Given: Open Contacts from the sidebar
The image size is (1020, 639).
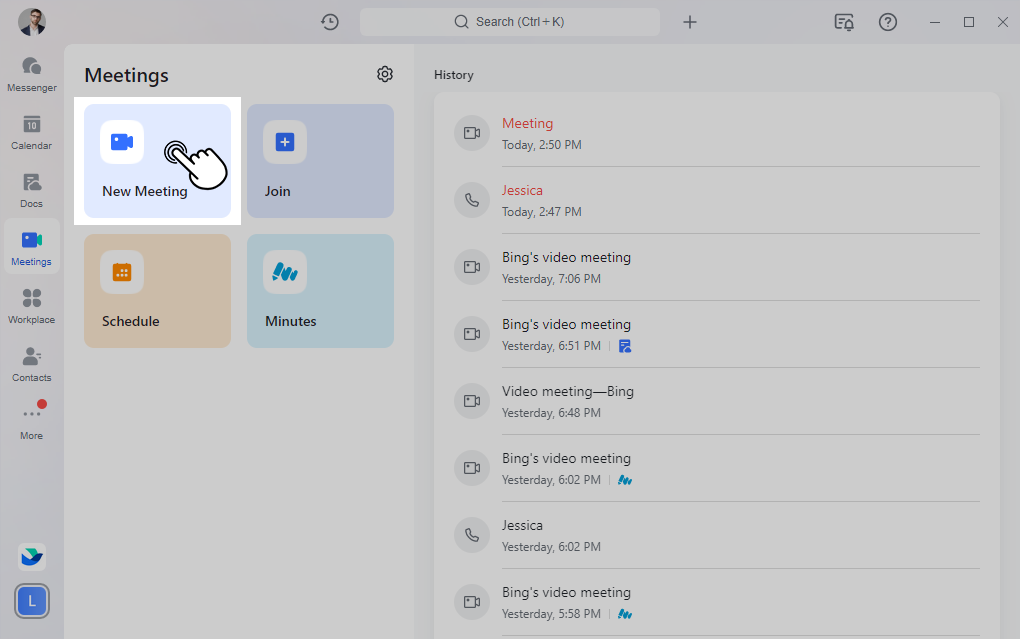Looking at the screenshot, I should pyautogui.click(x=32, y=364).
